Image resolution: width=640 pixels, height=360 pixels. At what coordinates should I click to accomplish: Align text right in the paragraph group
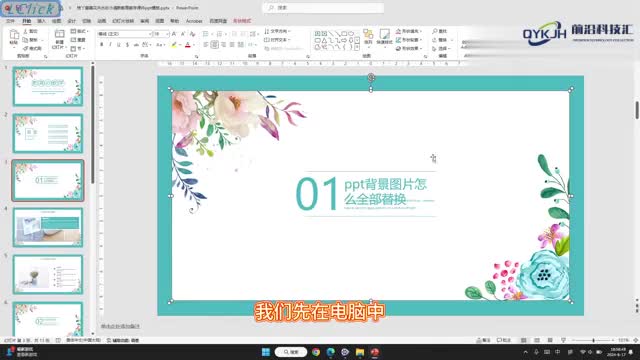[x=223, y=44]
